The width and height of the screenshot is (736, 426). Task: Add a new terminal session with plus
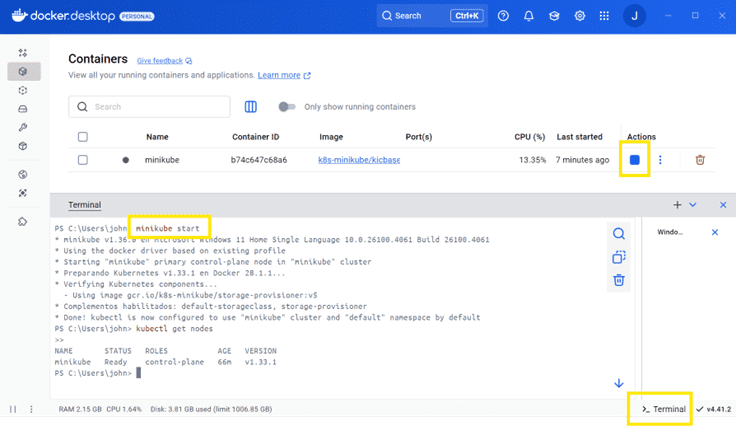coord(677,205)
